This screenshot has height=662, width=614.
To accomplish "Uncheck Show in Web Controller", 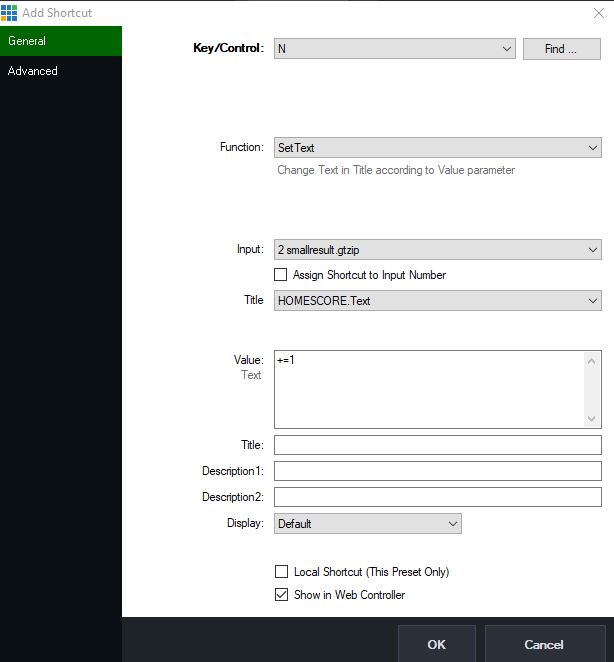I will tap(281, 595).
